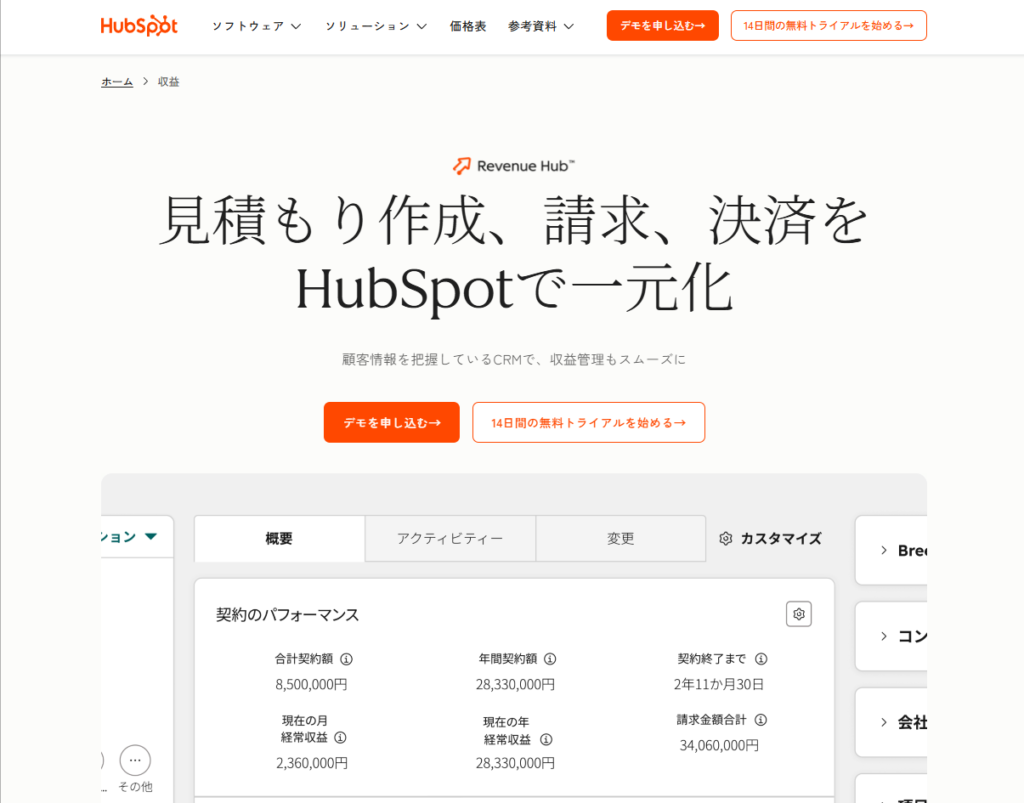Select the 概要 tab
Screen dimensions: 1024x803
(x=280, y=539)
